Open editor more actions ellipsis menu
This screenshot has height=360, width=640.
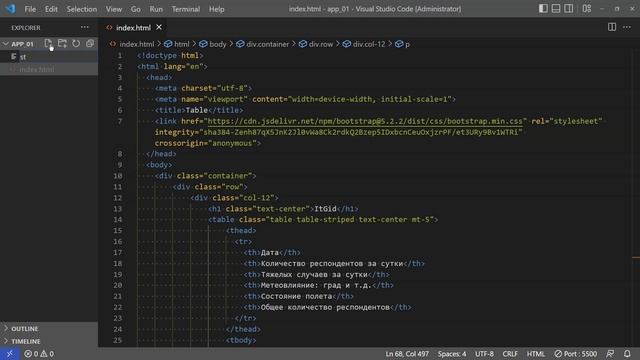pos(627,27)
